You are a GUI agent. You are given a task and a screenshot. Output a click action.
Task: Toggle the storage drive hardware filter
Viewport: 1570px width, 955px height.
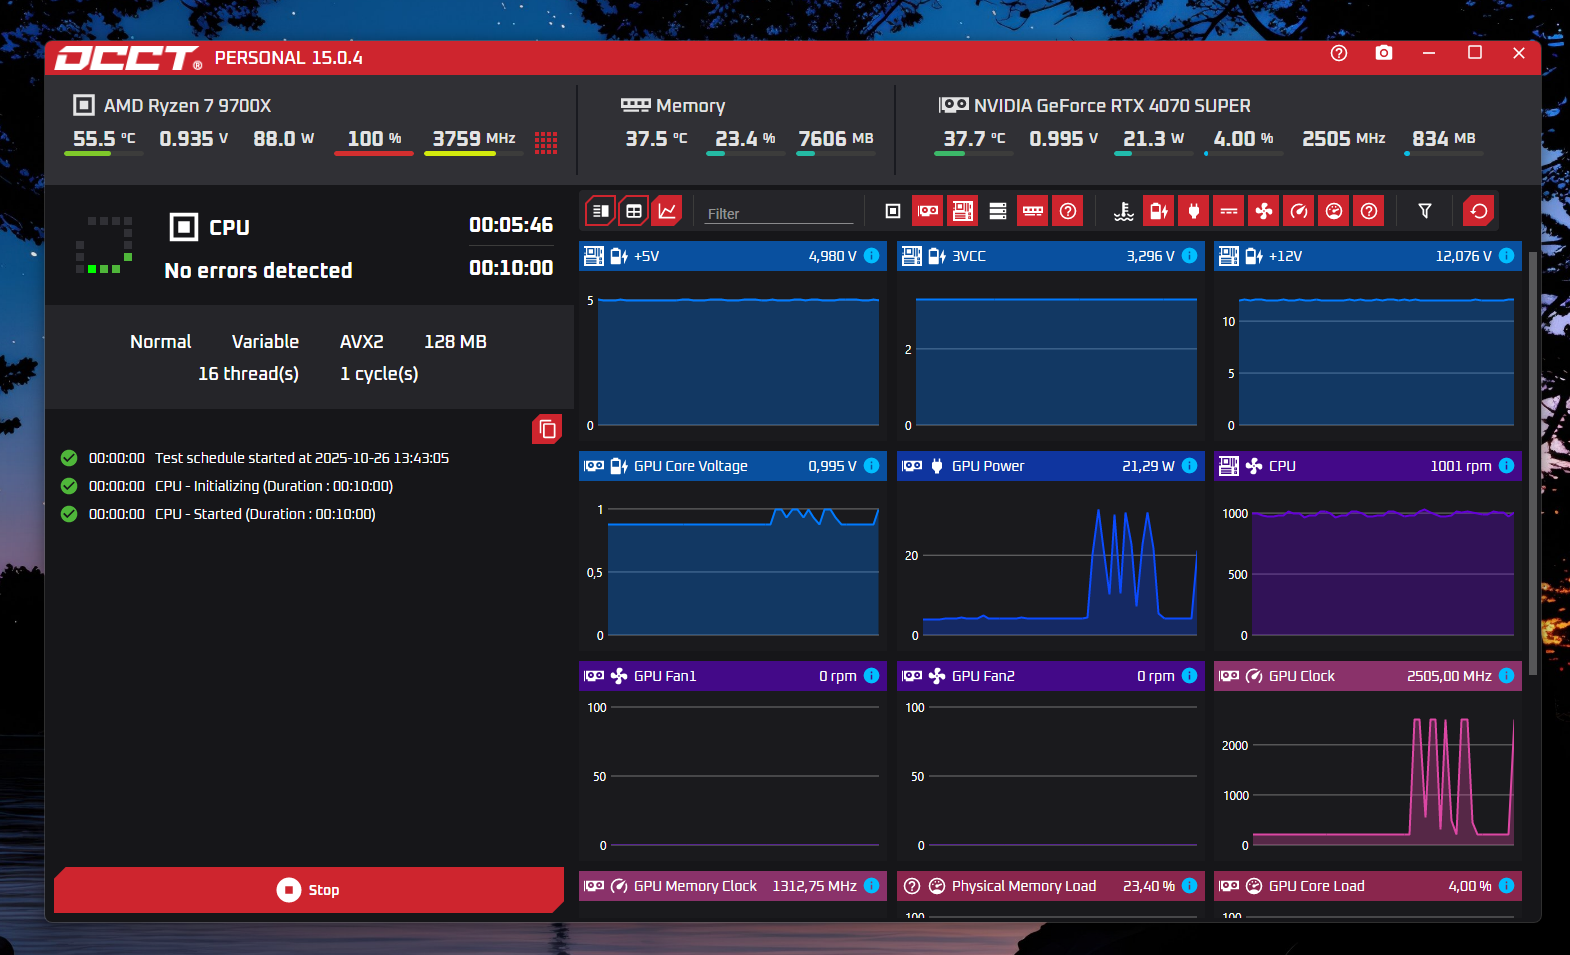(x=998, y=211)
